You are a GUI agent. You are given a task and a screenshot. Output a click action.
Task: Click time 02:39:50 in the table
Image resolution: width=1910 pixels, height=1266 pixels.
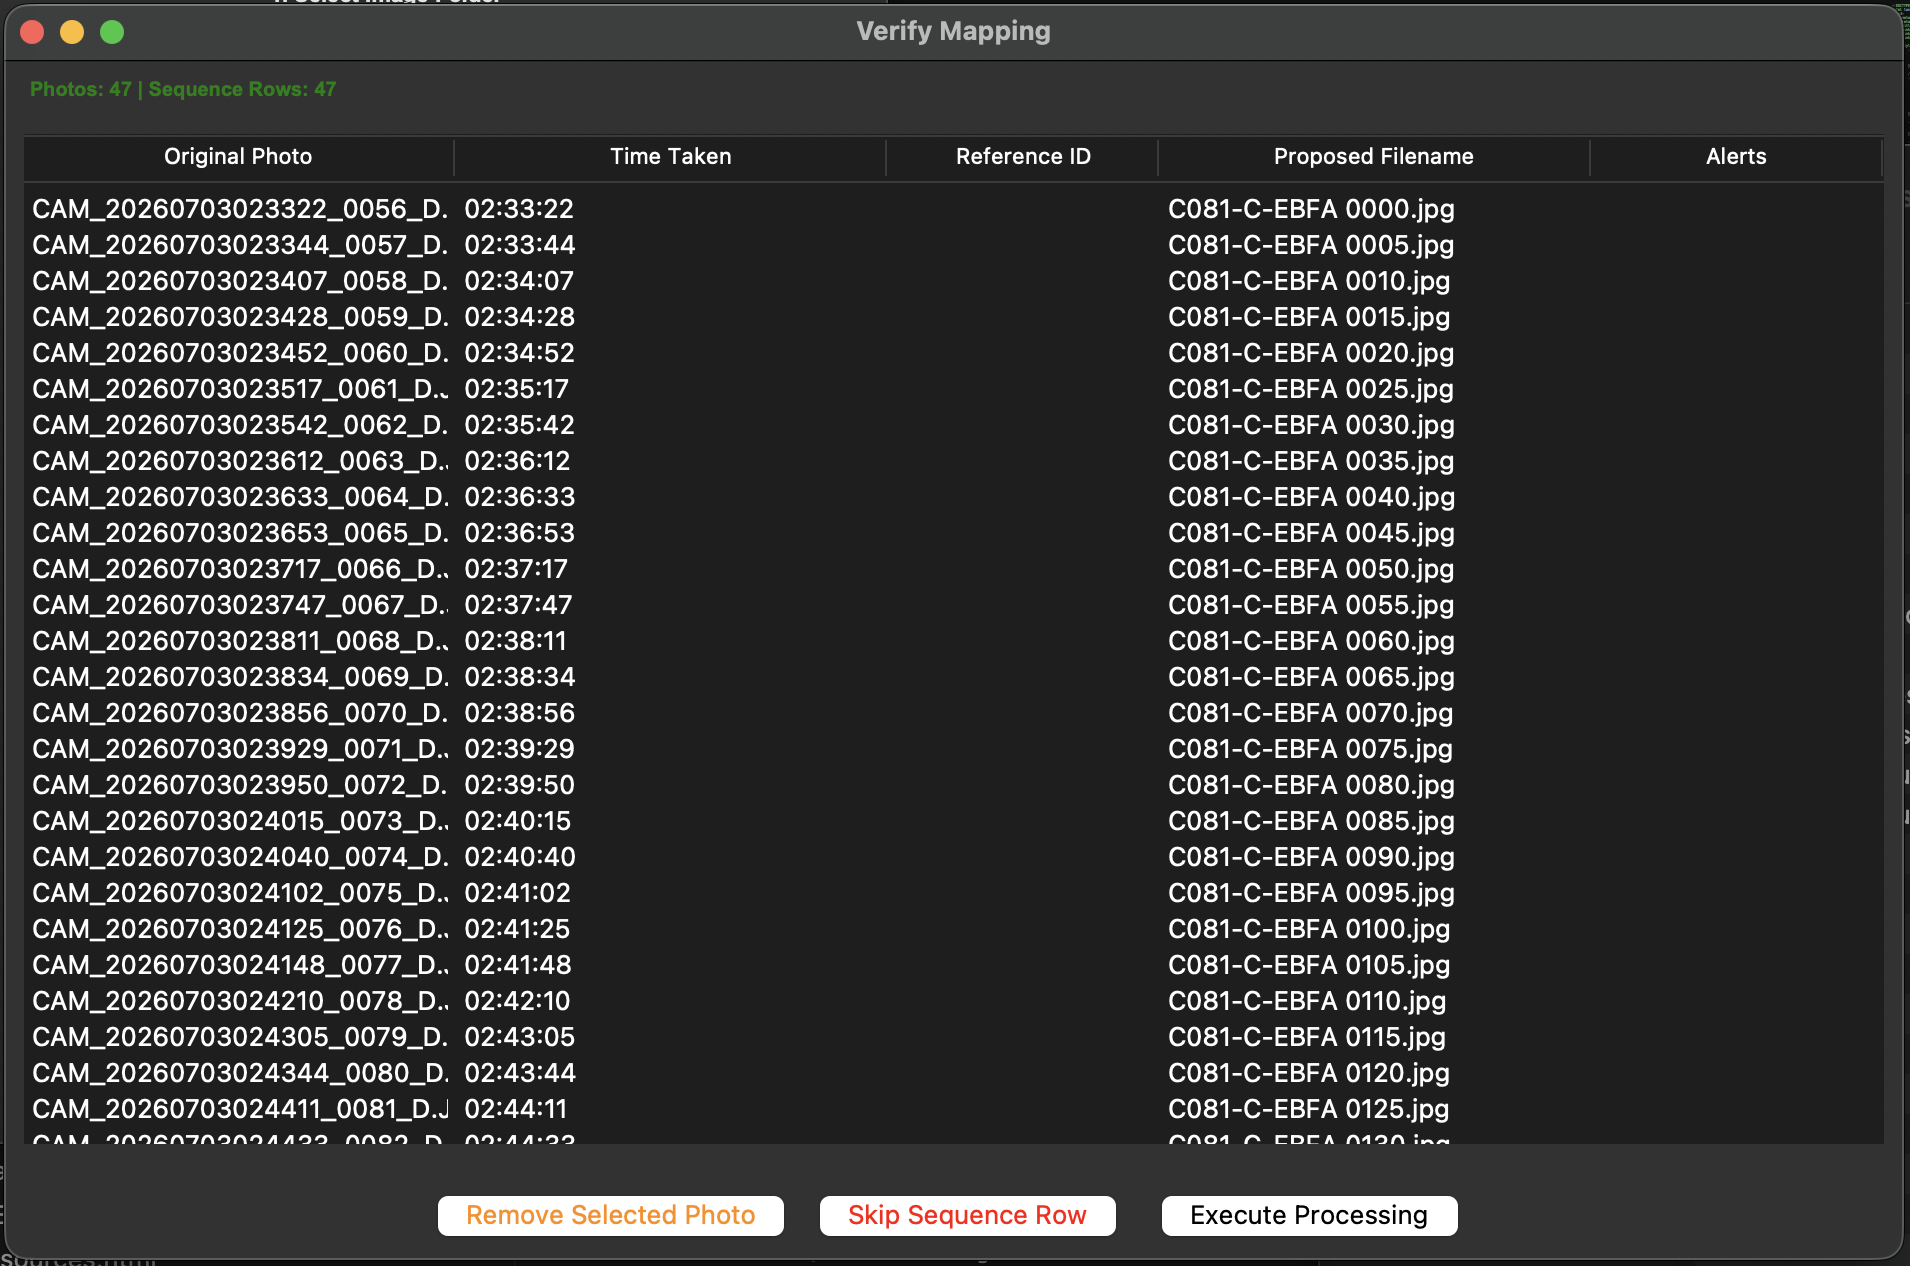(x=520, y=785)
